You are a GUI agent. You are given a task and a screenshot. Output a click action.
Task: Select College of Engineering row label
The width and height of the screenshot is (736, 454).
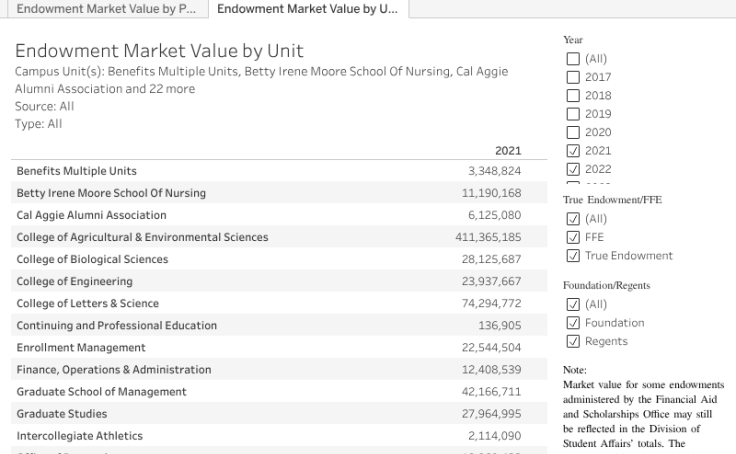click(74, 282)
